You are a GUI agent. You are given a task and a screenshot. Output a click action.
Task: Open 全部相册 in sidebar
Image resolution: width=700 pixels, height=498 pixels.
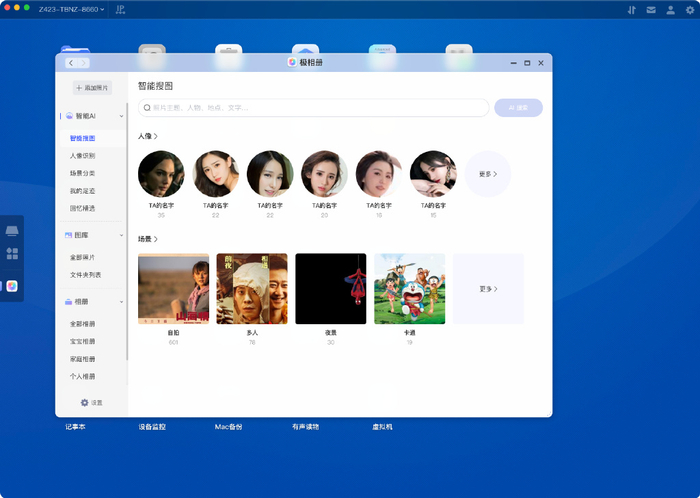coord(83,324)
